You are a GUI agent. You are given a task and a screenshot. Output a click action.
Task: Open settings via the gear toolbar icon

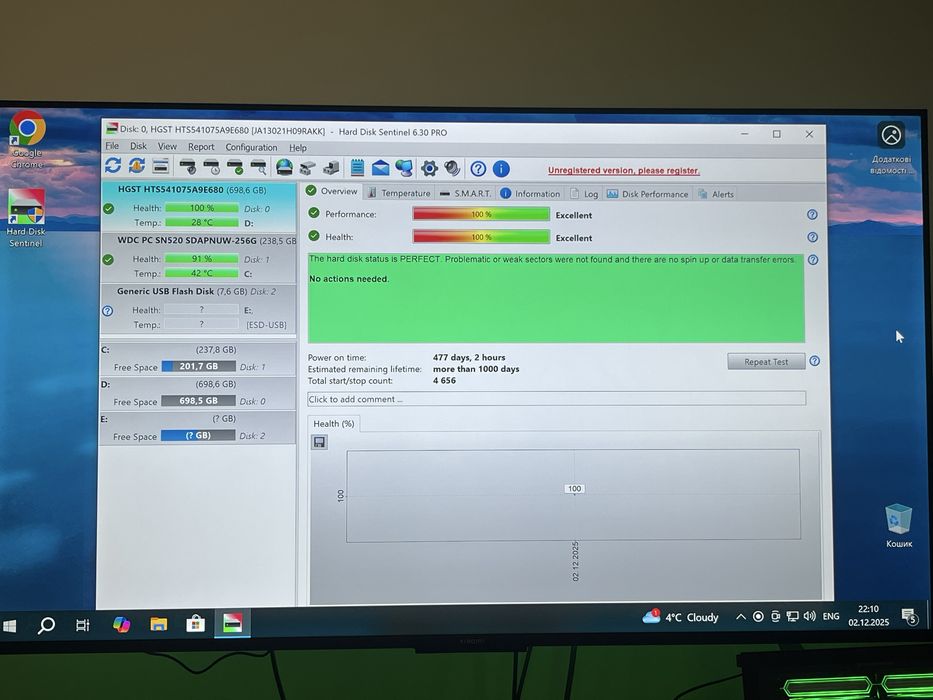429,168
